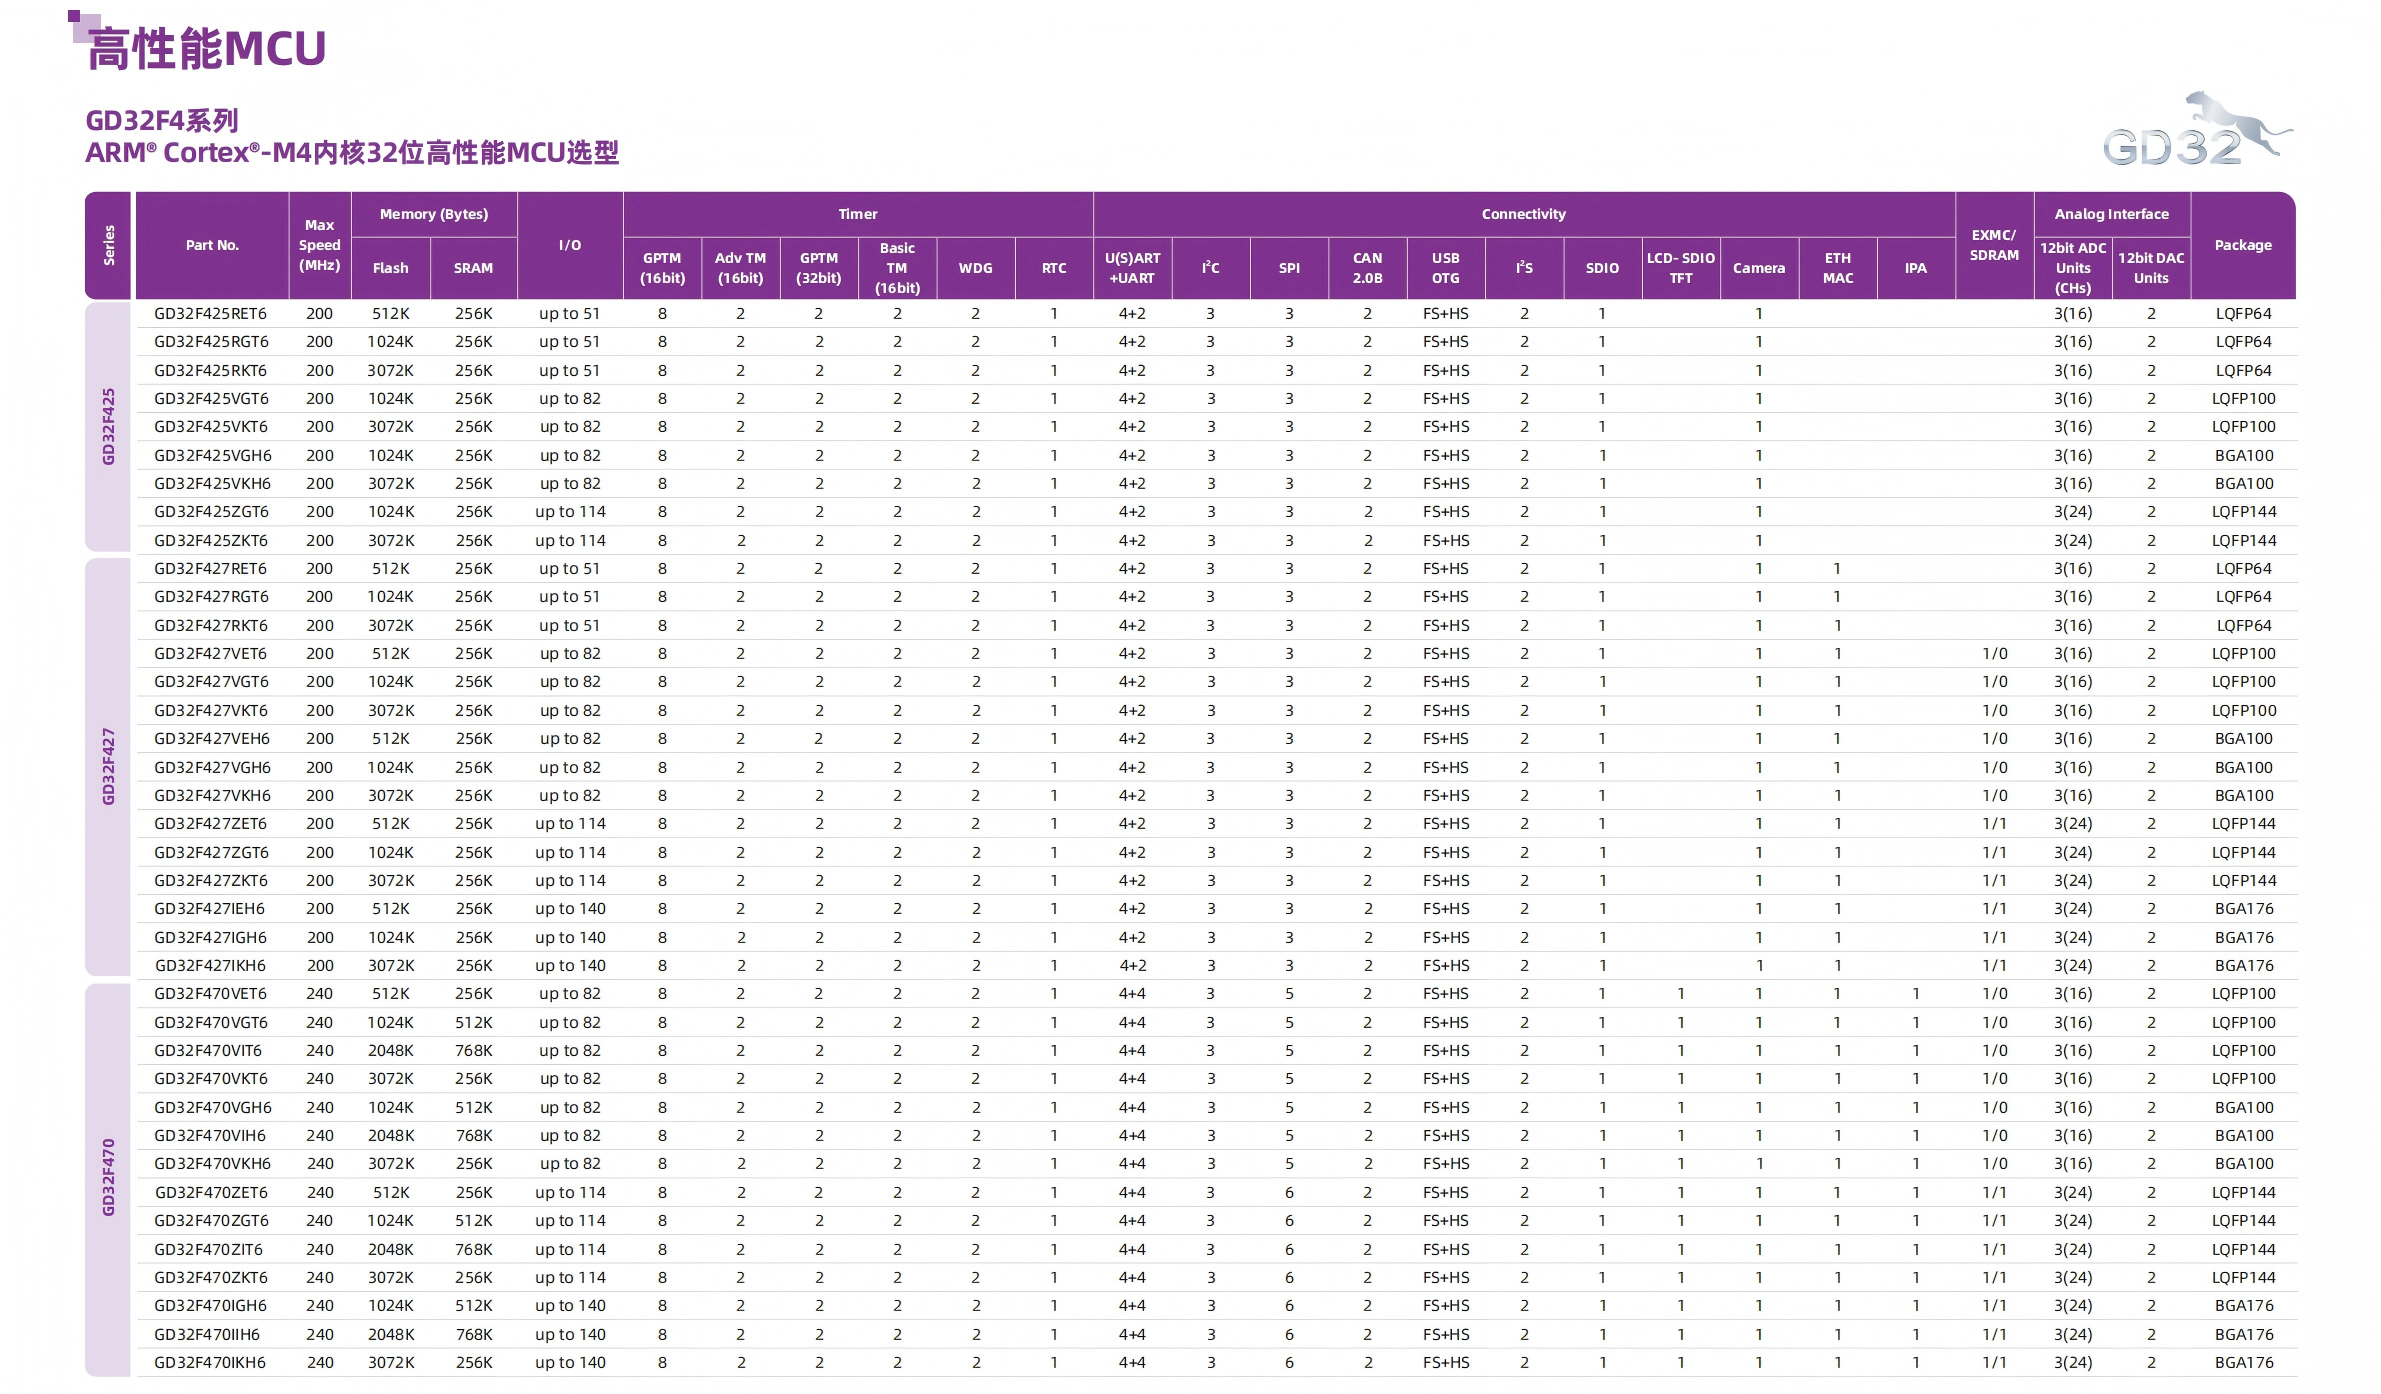The width and height of the screenshot is (2381, 1394).
Task: Select the GD32F470 series label
Action: click(108, 1177)
